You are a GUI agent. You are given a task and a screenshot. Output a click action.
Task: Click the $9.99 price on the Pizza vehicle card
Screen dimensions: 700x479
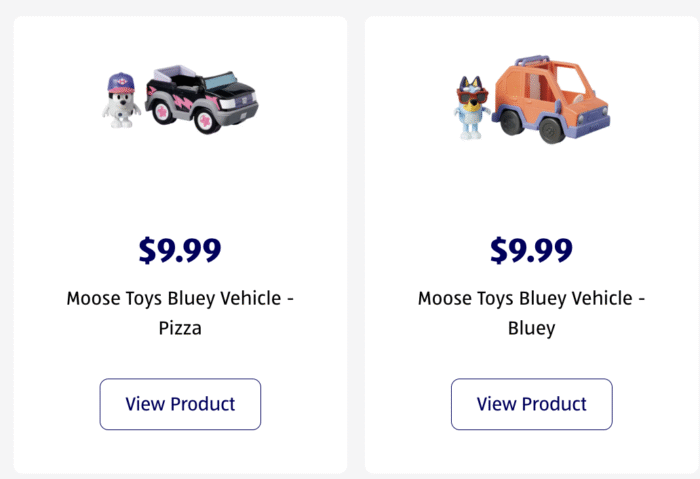coord(180,250)
